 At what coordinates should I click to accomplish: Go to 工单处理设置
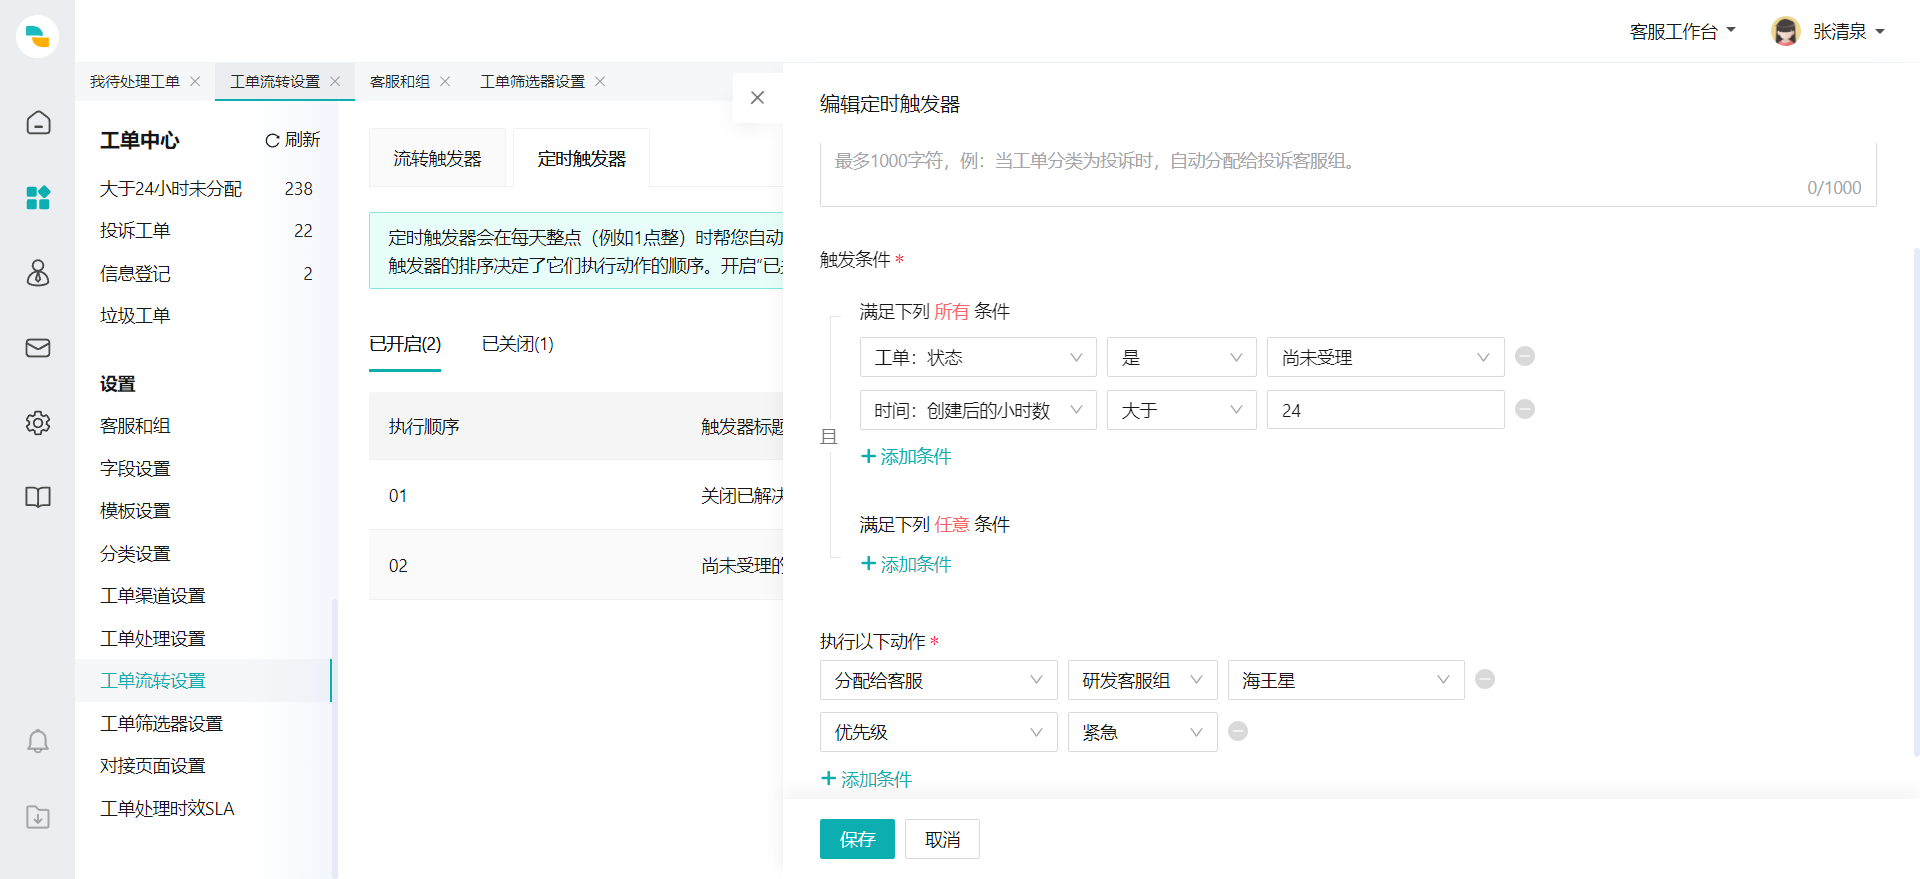[x=152, y=638]
